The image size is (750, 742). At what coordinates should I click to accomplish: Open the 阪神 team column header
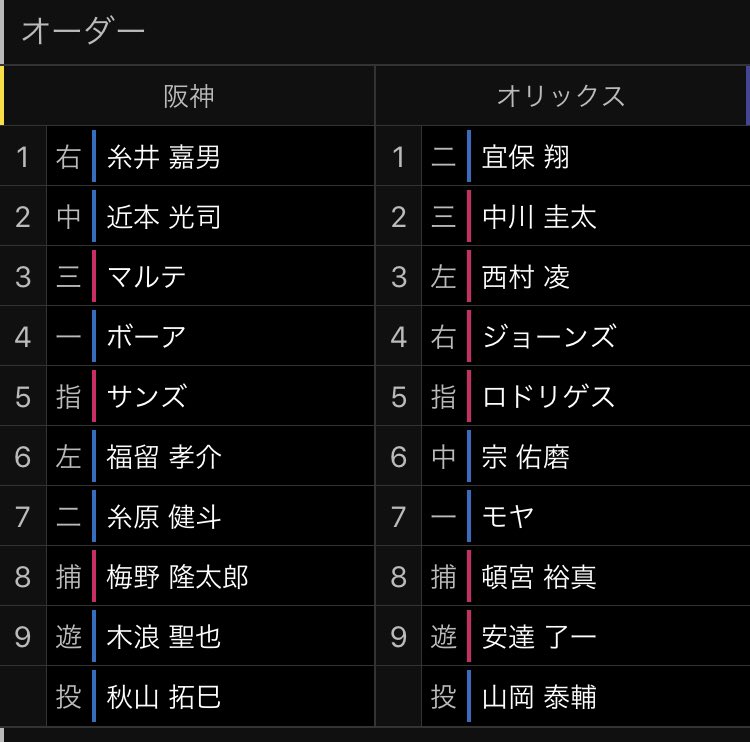pos(188,96)
